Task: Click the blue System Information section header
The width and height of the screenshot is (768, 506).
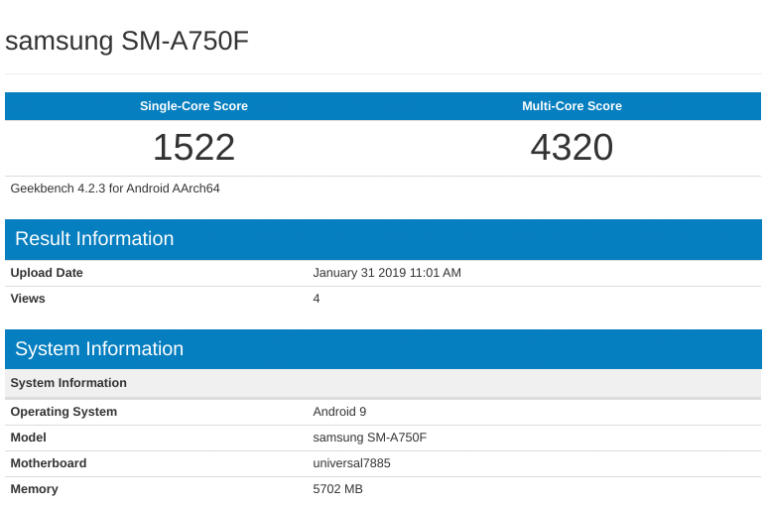Action: [x=99, y=349]
